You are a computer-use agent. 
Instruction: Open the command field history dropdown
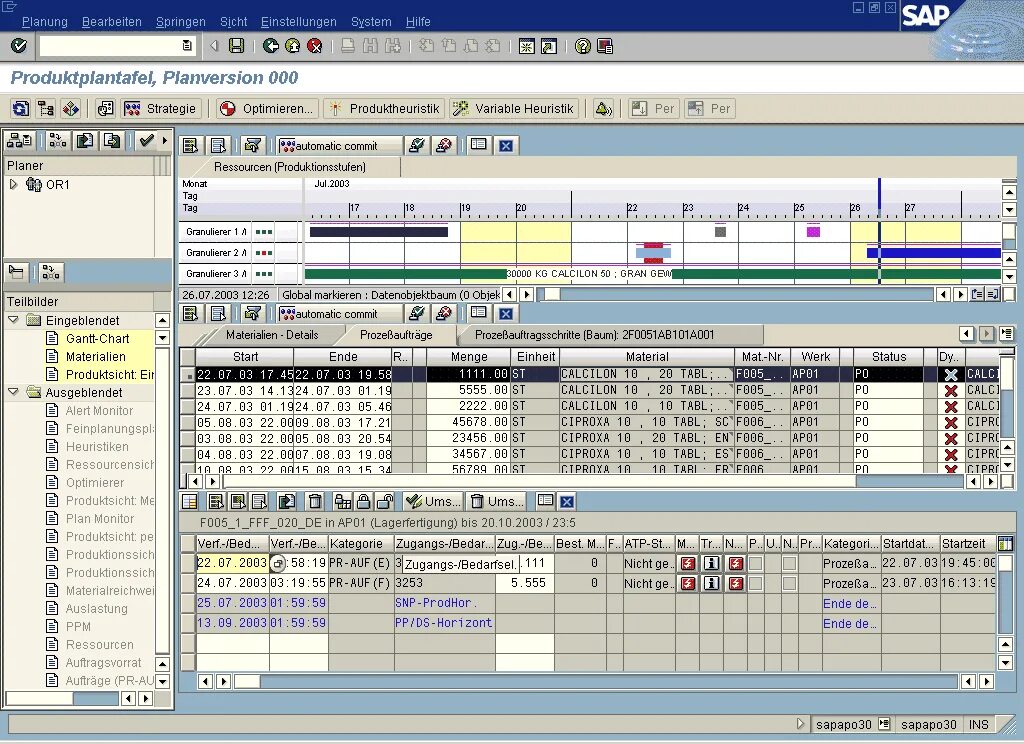point(187,46)
